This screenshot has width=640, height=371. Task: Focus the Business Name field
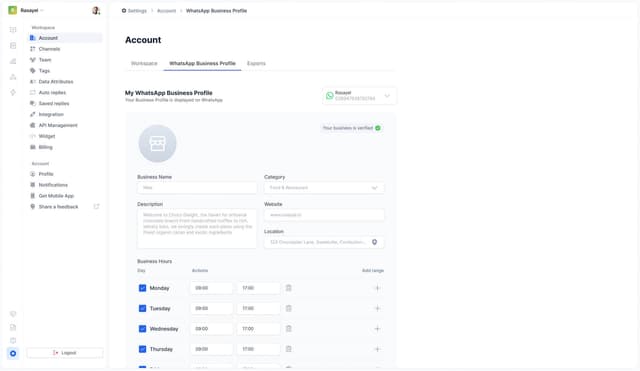point(197,188)
